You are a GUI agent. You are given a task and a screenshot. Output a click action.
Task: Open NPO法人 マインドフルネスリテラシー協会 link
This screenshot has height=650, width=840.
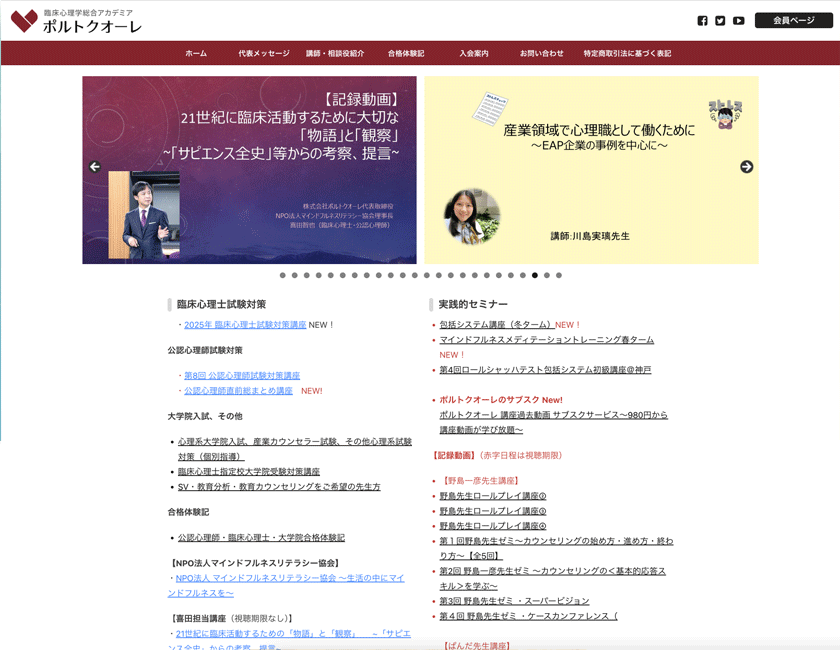(286, 585)
